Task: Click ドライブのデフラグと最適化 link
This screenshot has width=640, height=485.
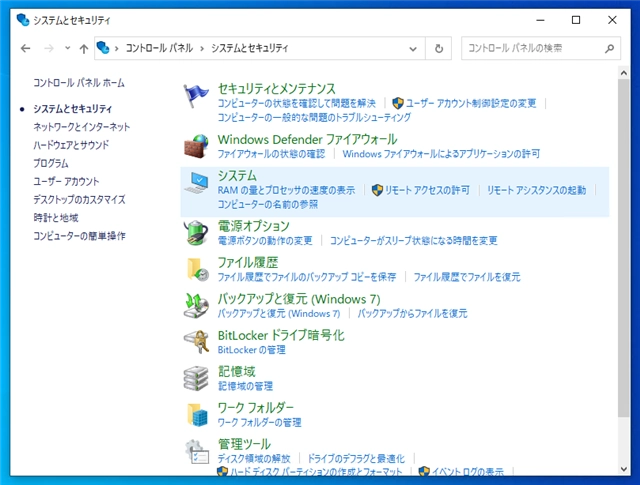Action: coord(356,459)
